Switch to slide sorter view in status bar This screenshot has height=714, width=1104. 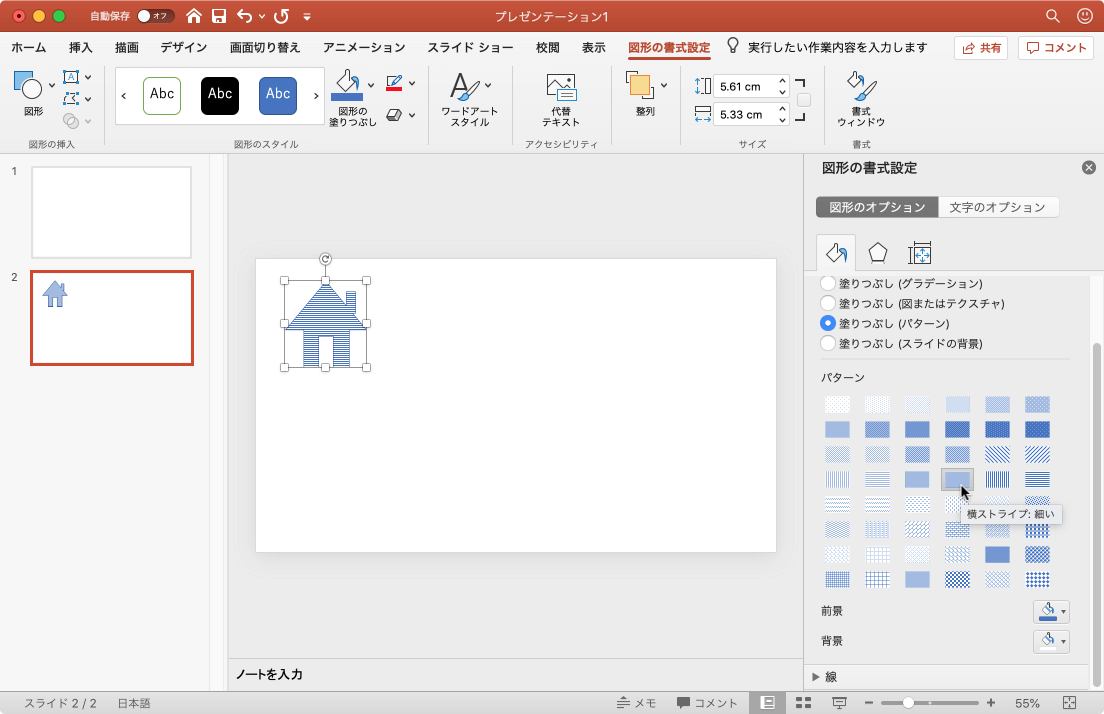click(x=802, y=703)
